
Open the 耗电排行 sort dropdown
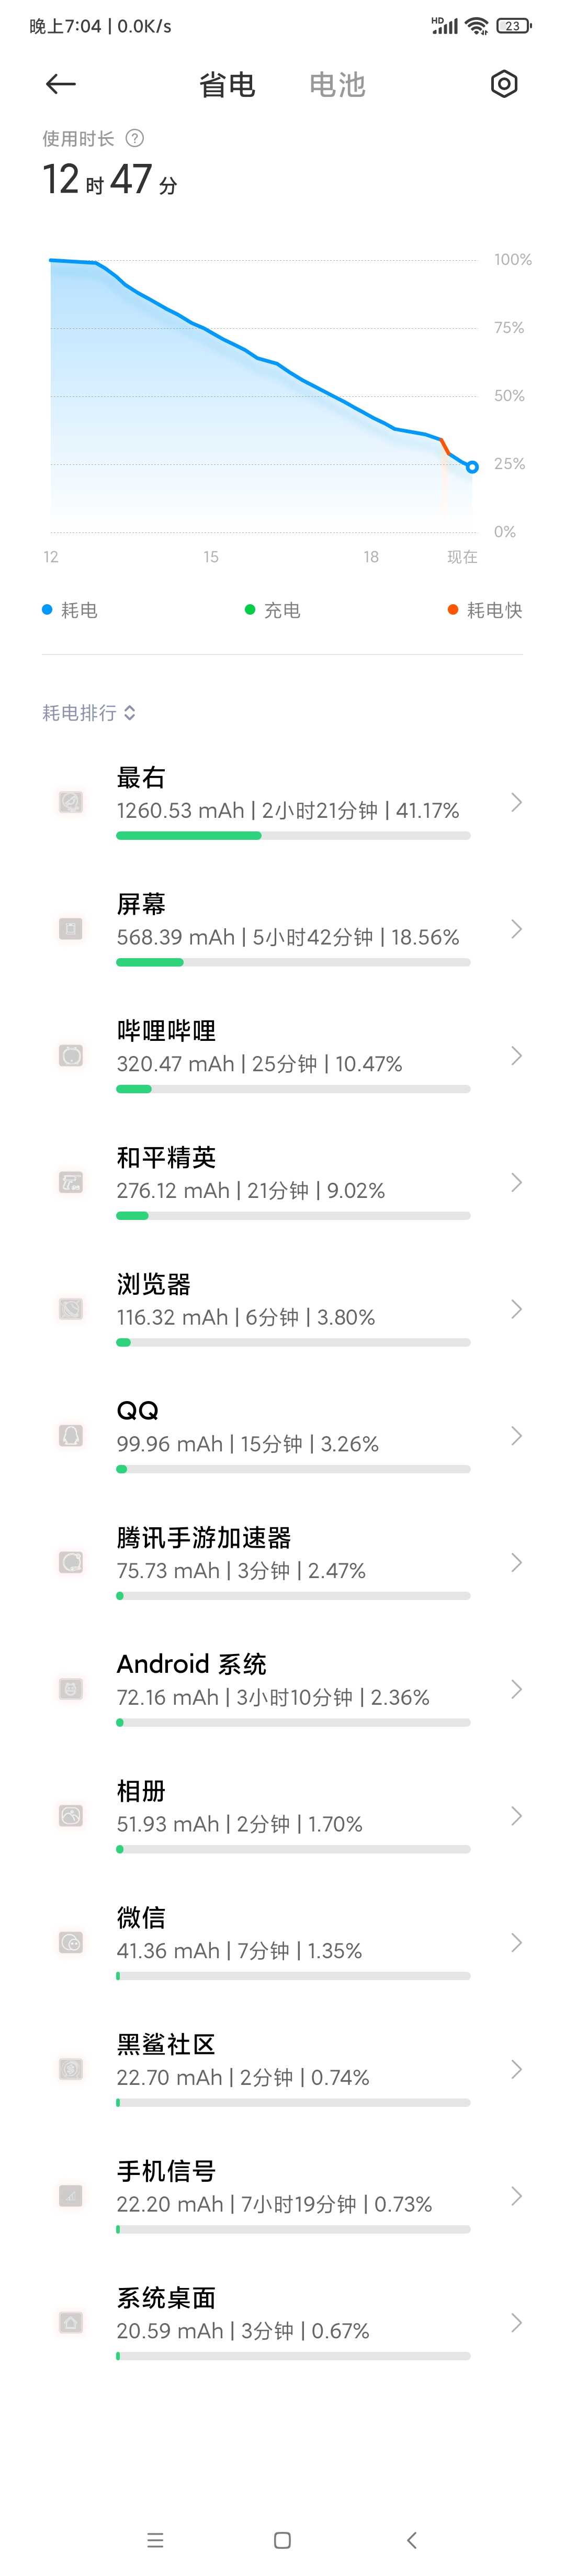coord(89,712)
